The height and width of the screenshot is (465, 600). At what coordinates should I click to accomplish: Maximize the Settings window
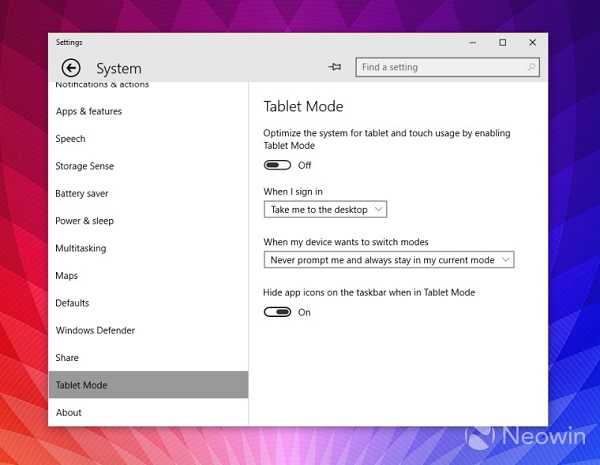click(502, 42)
